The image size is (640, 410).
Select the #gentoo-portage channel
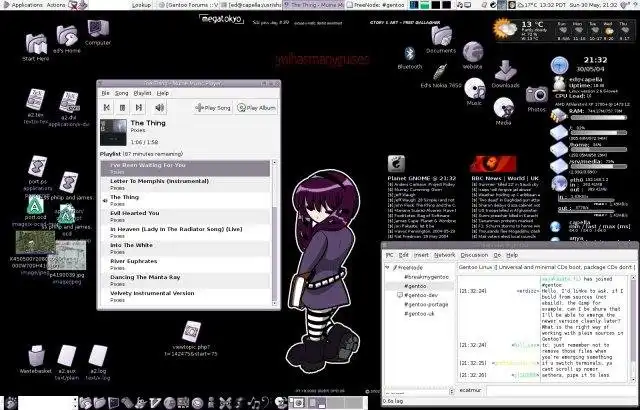(426, 304)
